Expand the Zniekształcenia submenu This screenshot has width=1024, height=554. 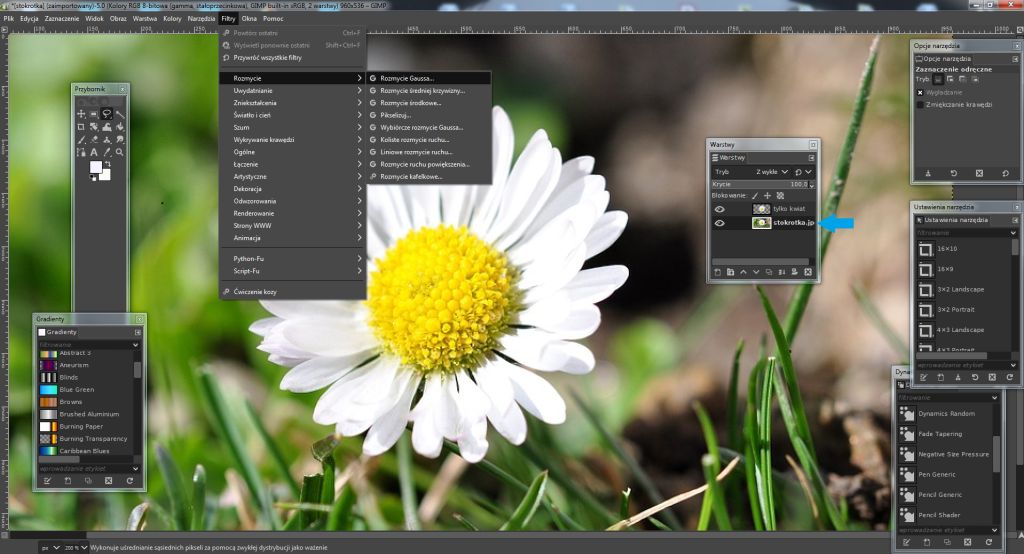(292, 103)
